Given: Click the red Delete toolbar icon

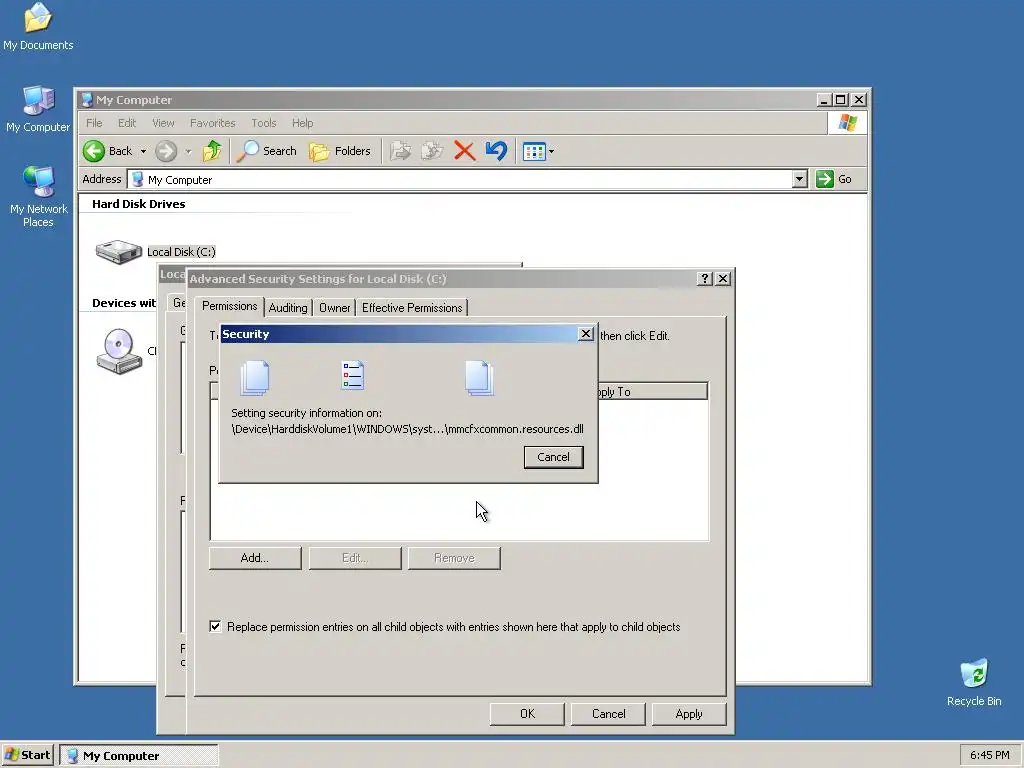Looking at the screenshot, I should pyautogui.click(x=464, y=151).
